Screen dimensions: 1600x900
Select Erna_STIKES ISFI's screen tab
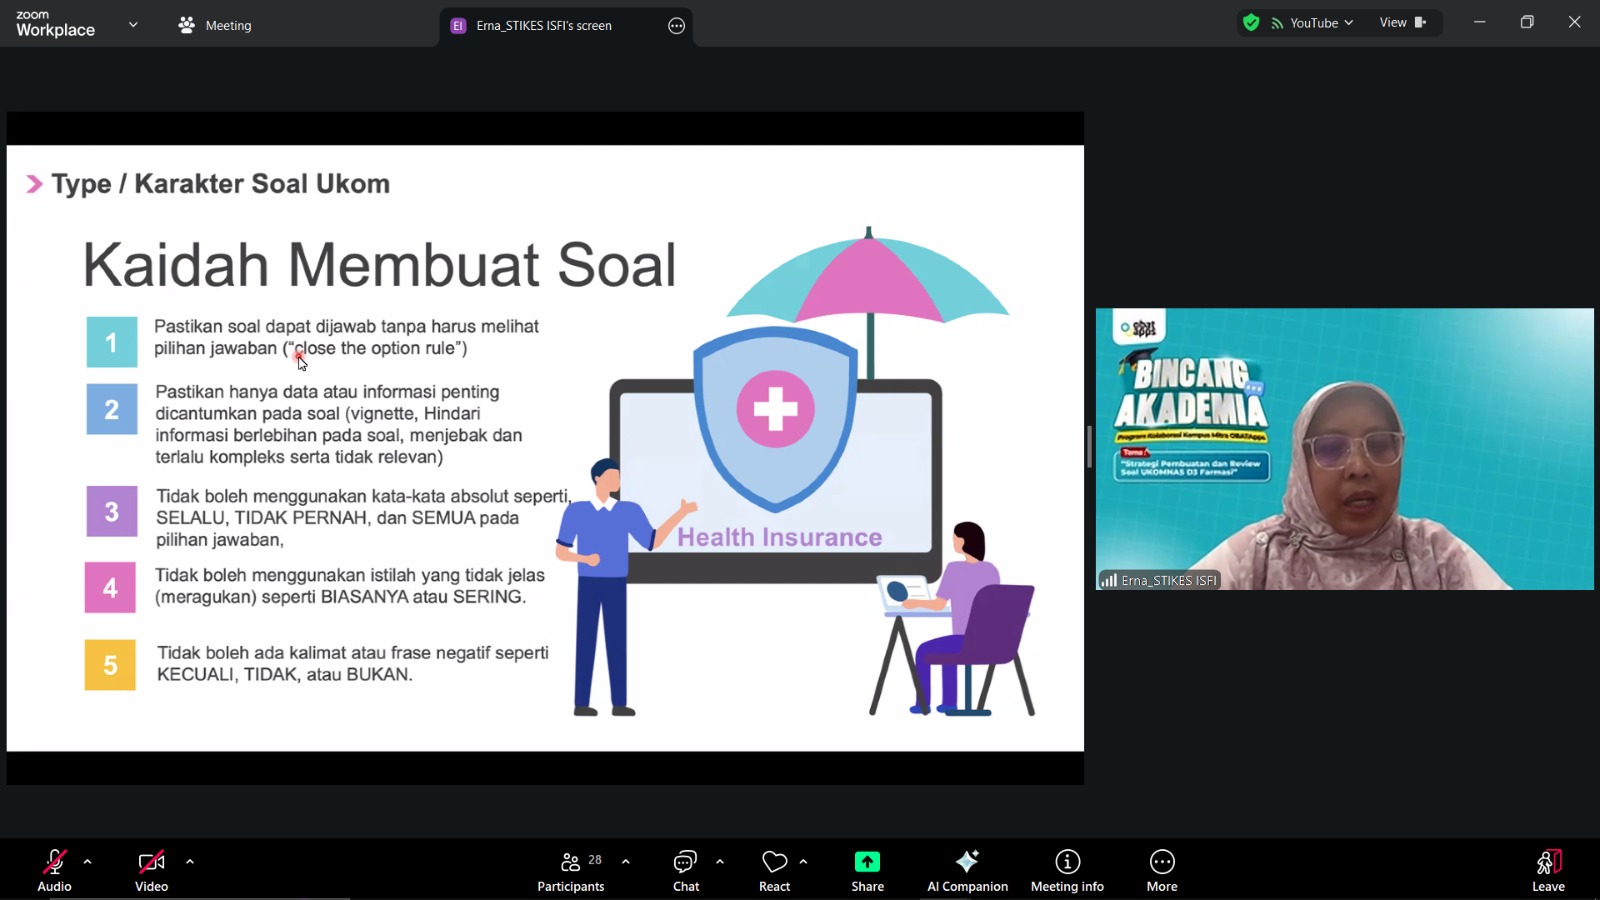tap(544, 26)
